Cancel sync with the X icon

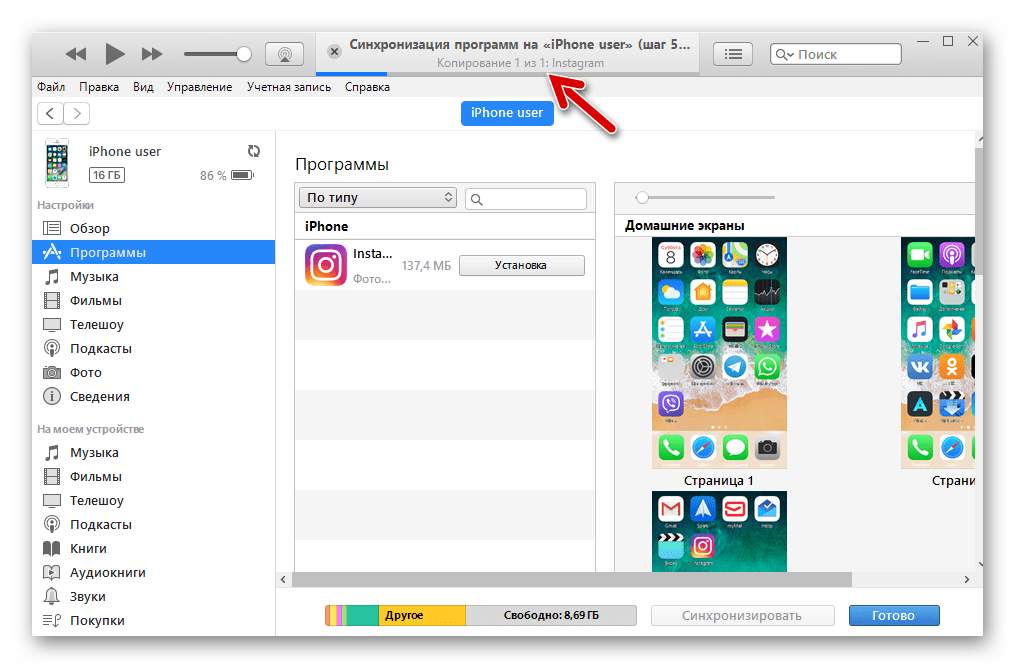pos(334,51)
